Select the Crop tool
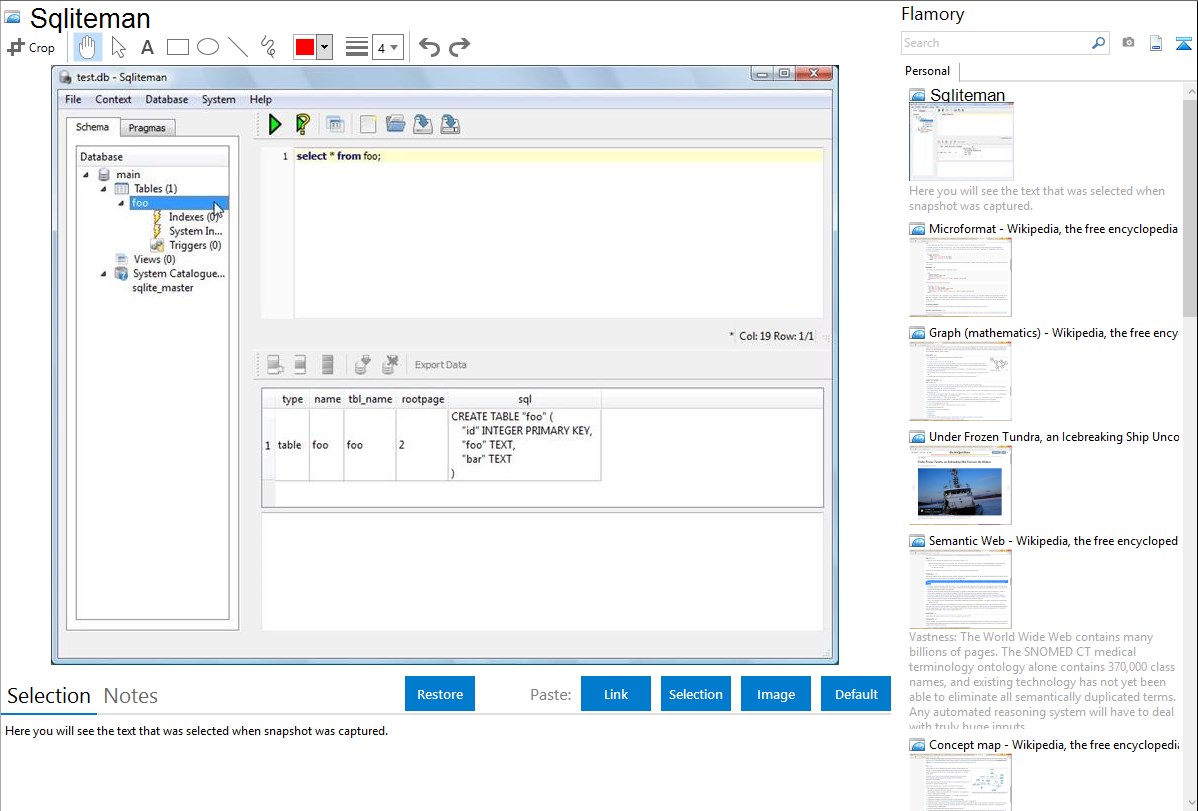Viewport: 1198px width, 811px height. coord(31,47)
